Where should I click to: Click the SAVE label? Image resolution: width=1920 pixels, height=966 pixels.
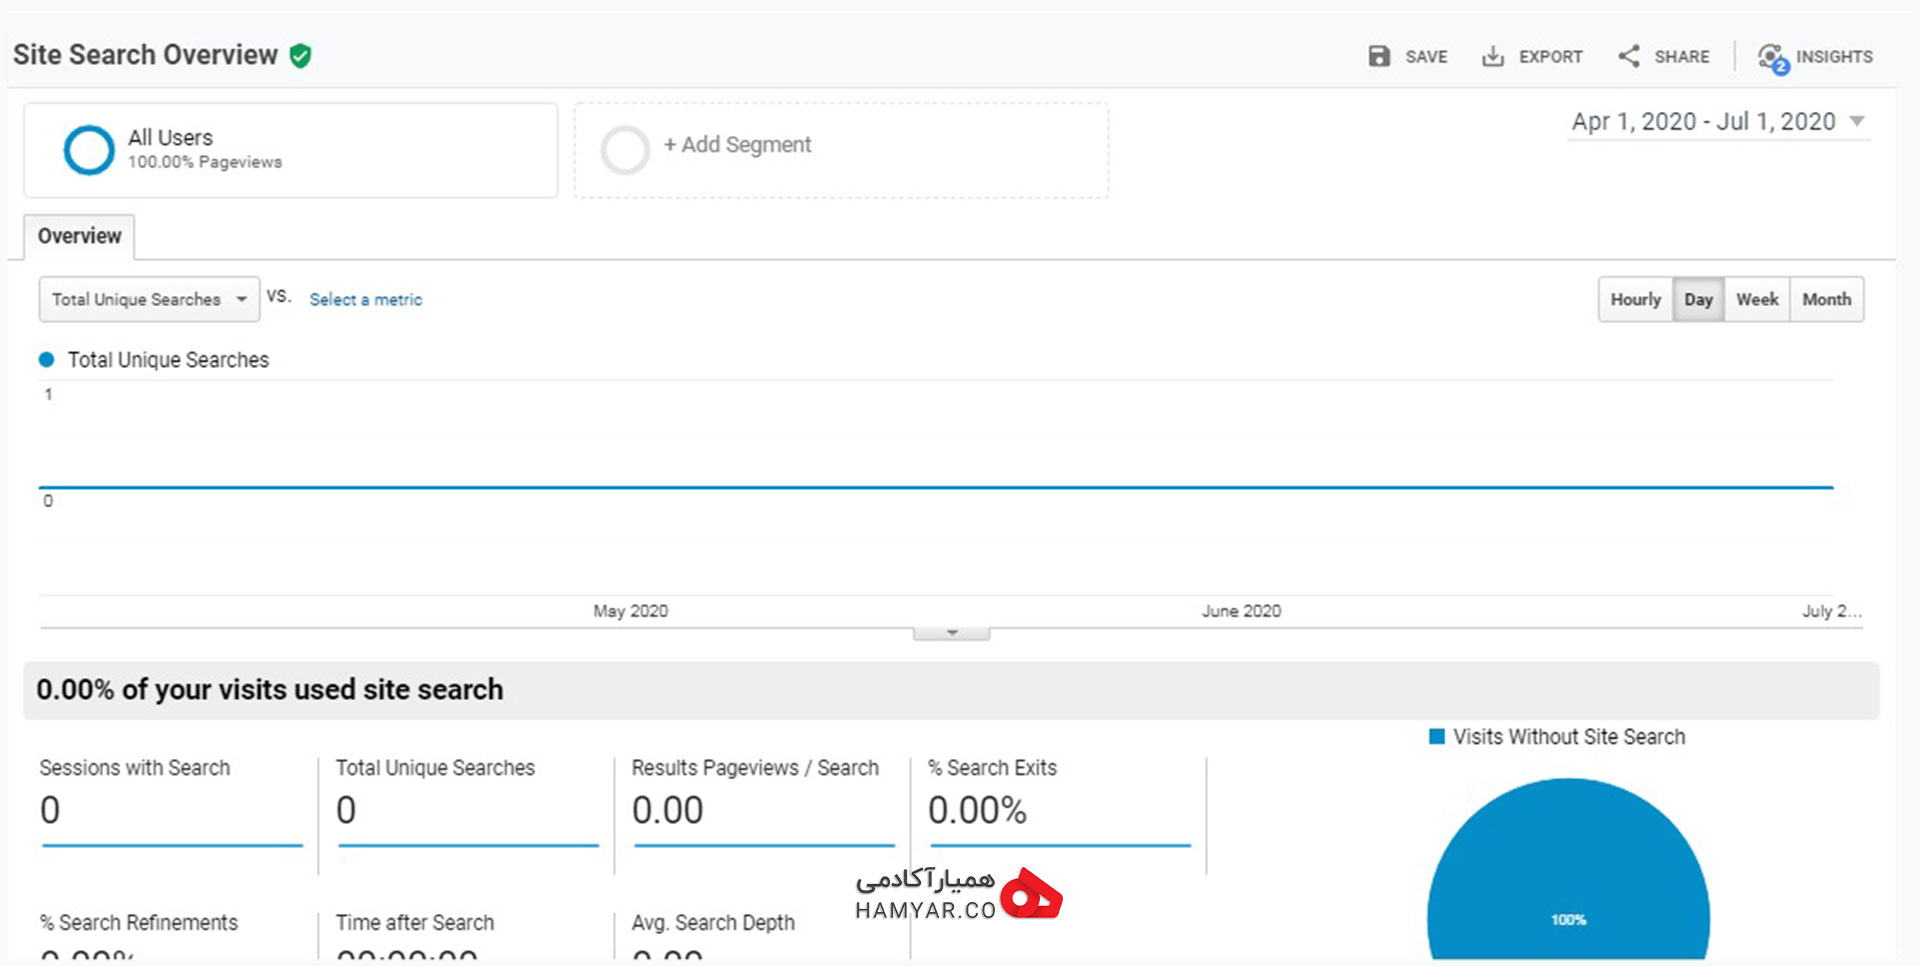pos(1426,57)
